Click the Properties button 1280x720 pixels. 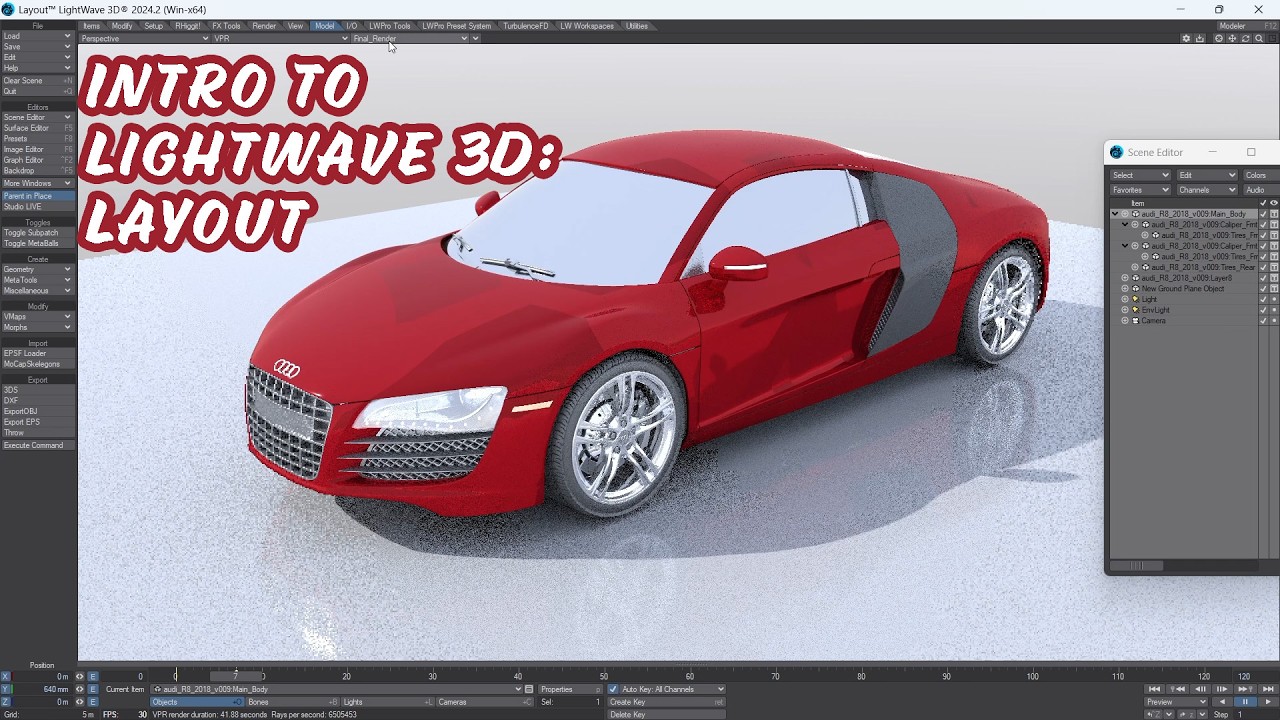[570, 689]
